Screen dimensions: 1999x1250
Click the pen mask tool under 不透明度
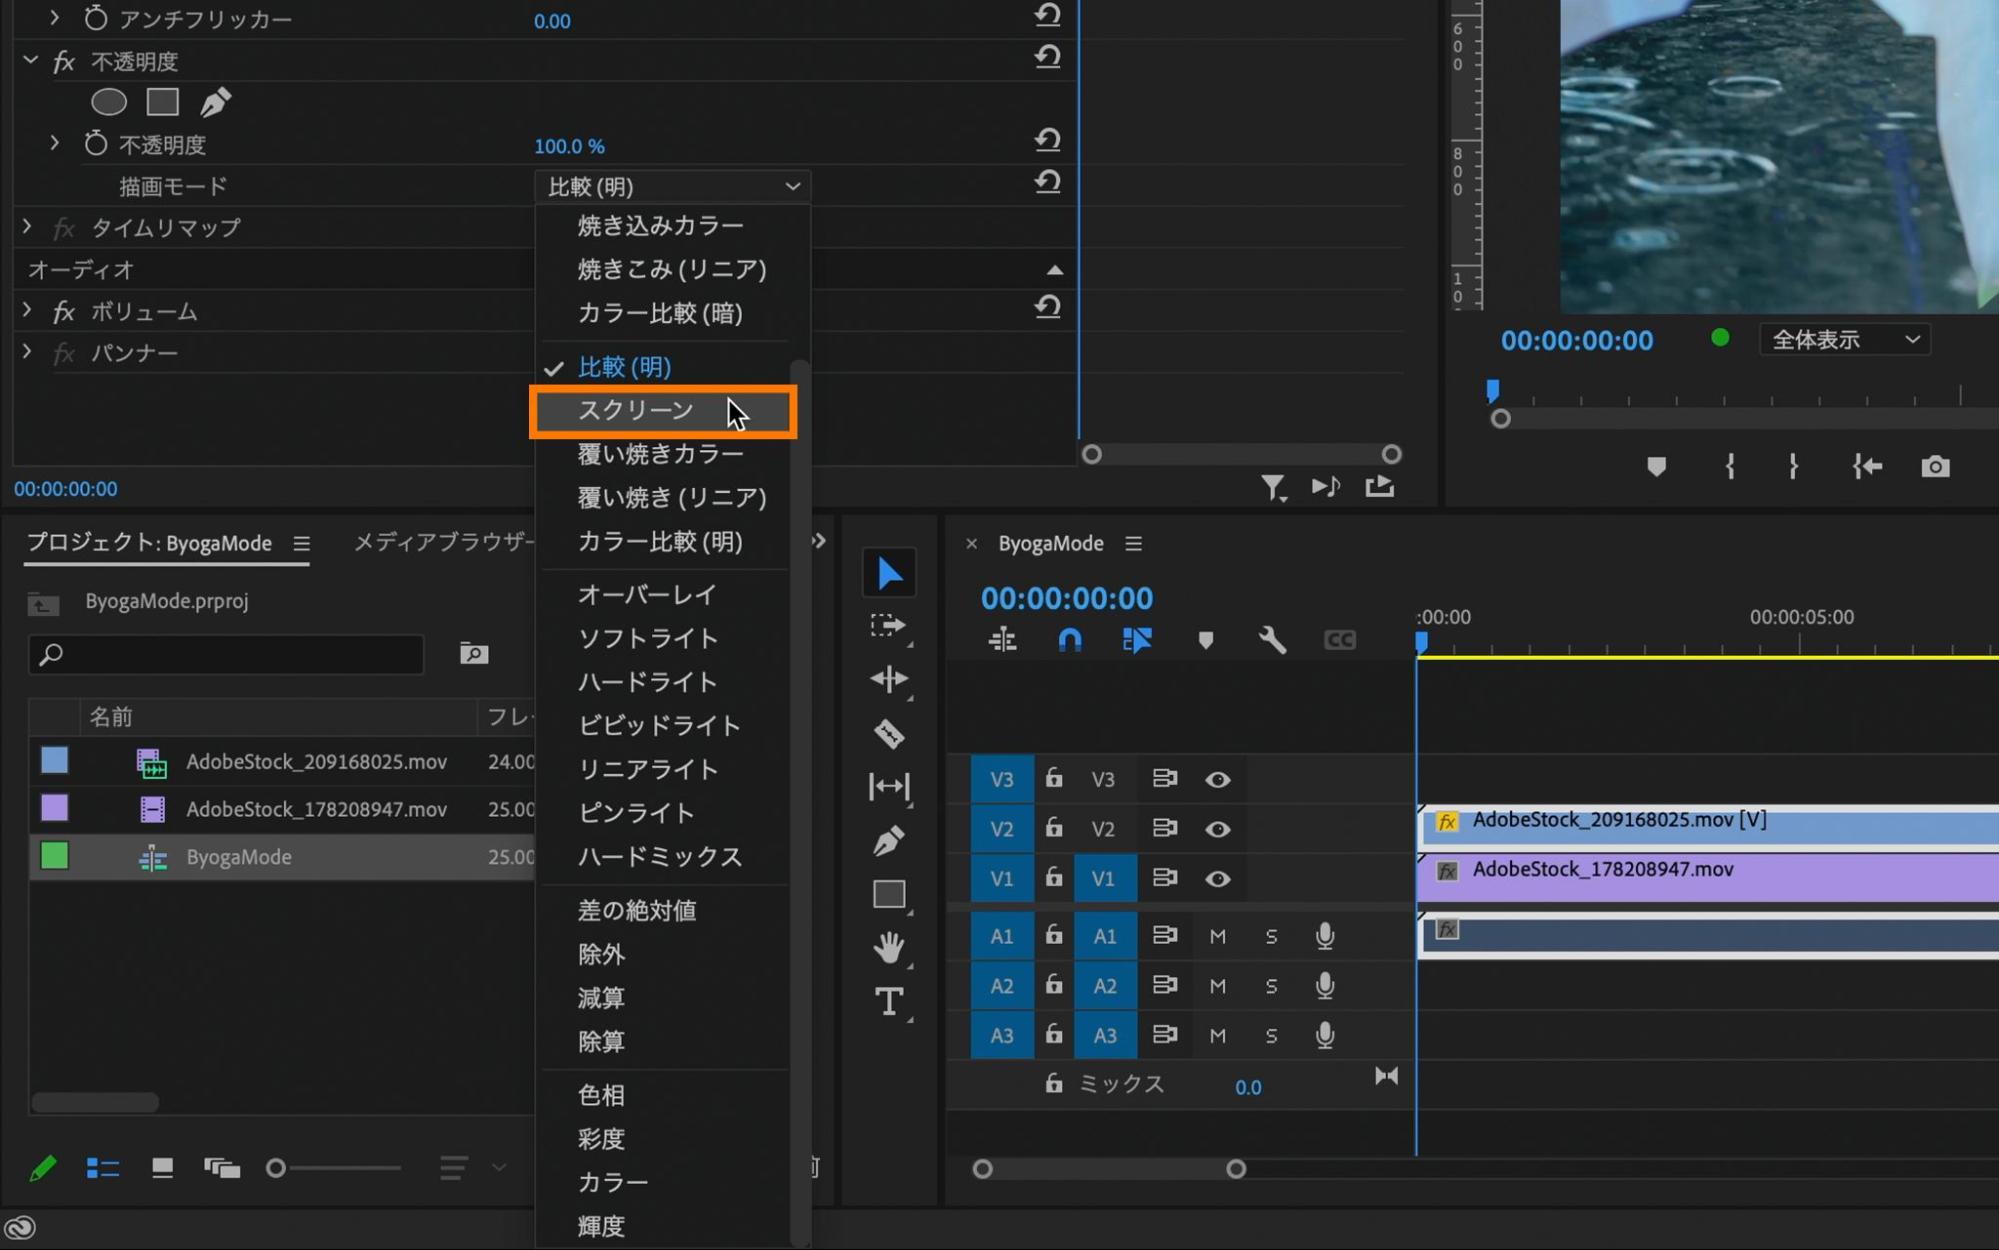point(216,102)
